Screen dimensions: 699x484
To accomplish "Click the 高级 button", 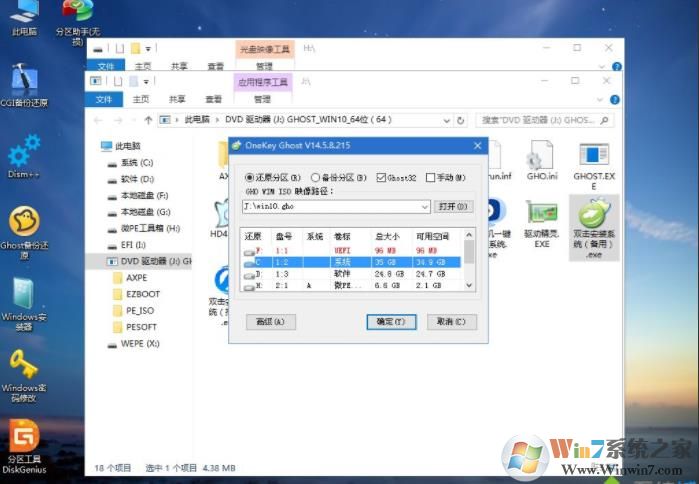I will 271,322.
